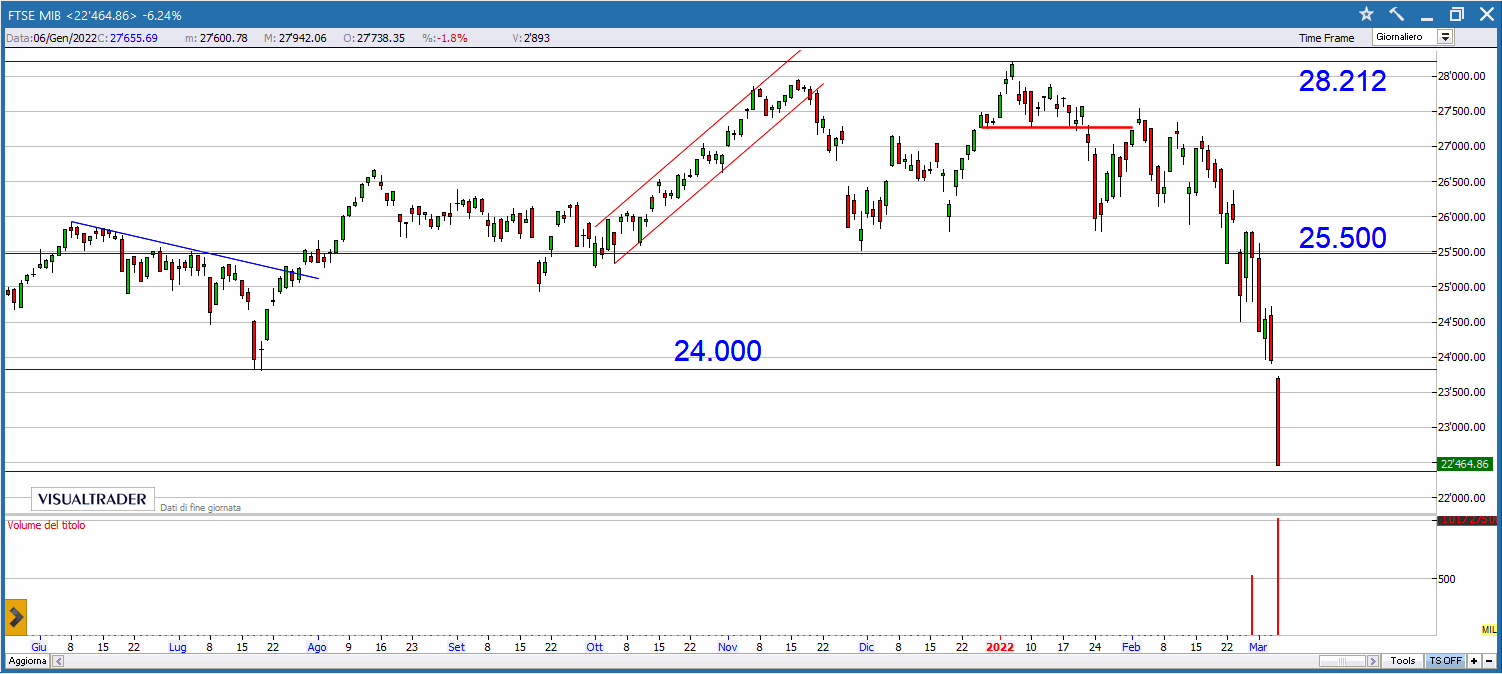1502x674 pixels.
Task: Click the opening value O: 27'738.35
Action: [x=373, y=38]
